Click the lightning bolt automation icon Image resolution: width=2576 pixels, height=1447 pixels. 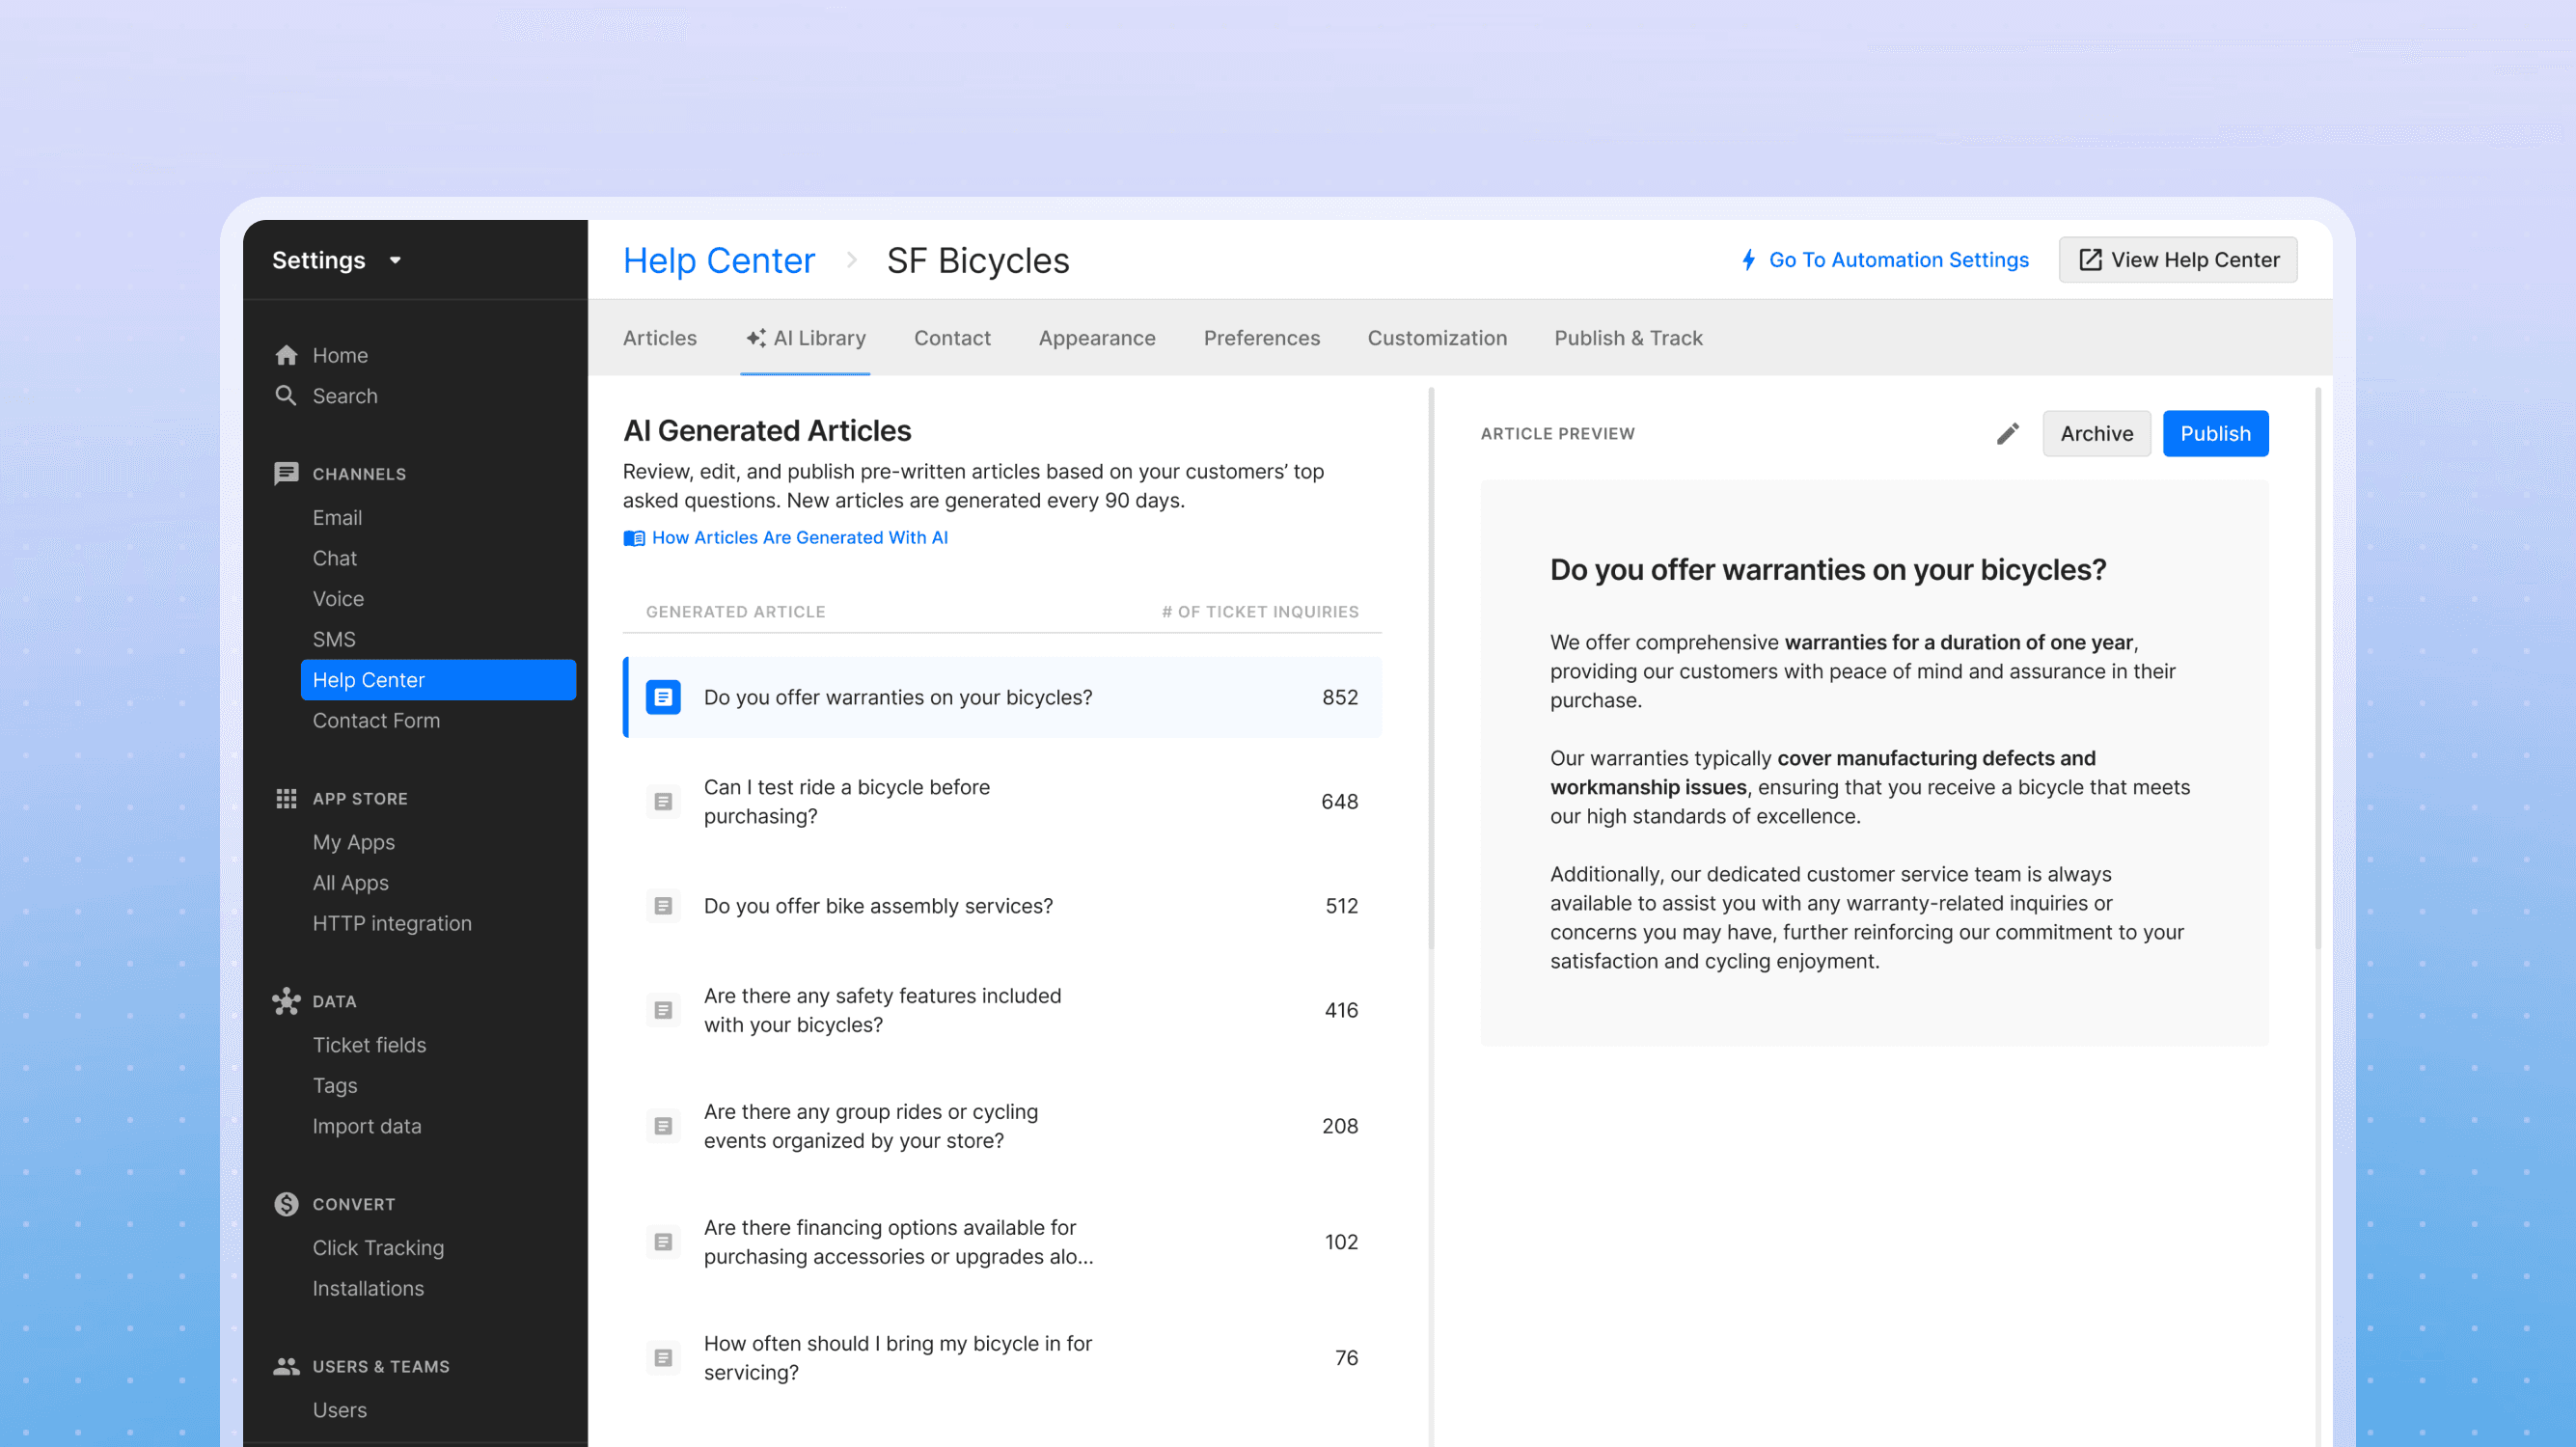click(1748, 260)
